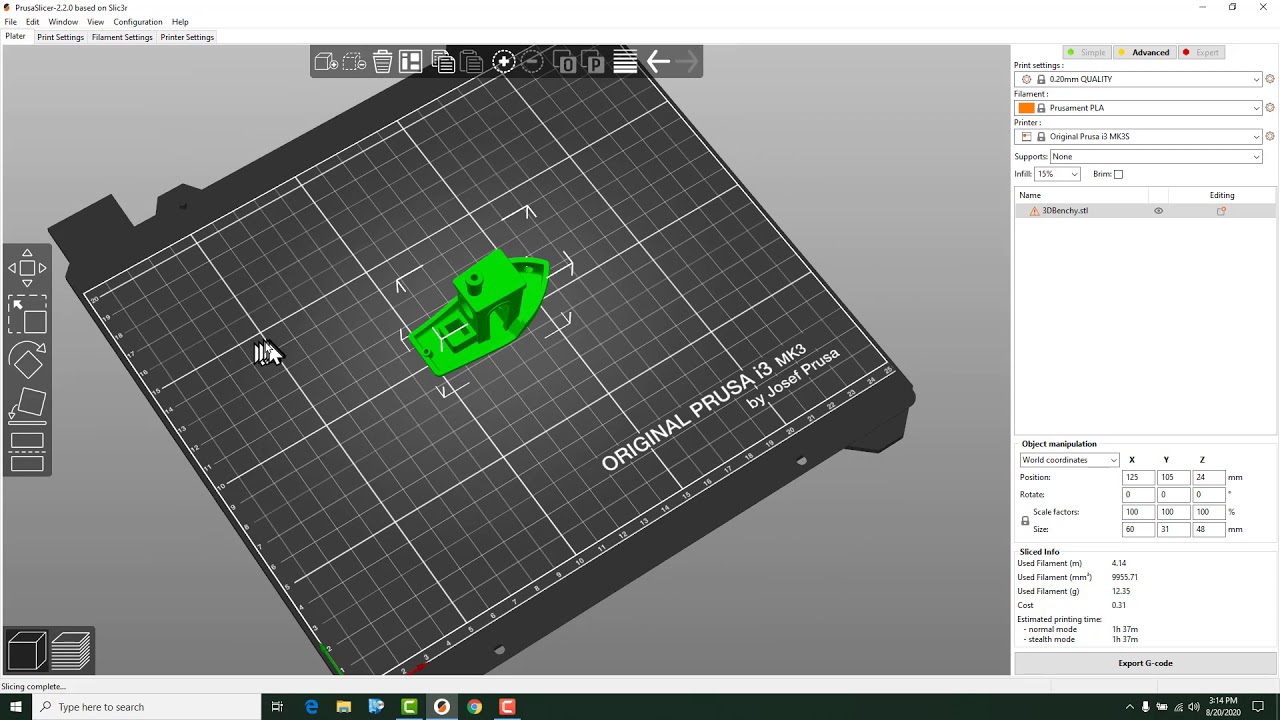Open the Edit menu
Screen dimensions: 1280x720
click(x=33, y=22)
